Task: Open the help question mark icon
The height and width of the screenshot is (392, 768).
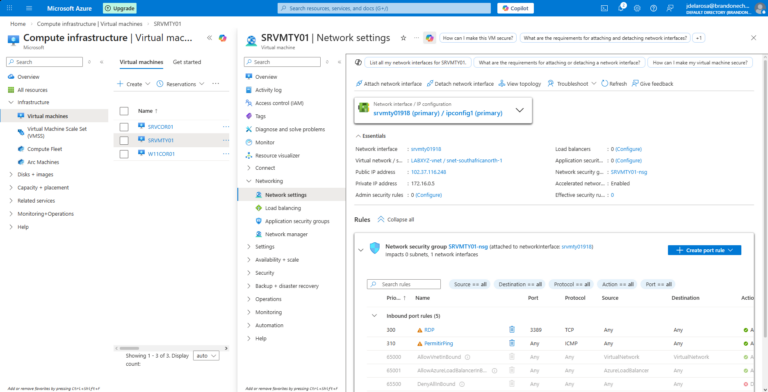Action: tap(653, 8)
